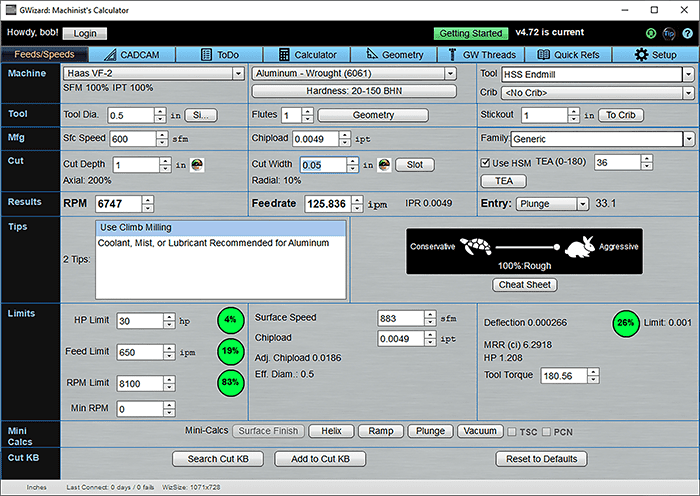Click the GW Threads bolt icon
This screenshot has height=496, width=700.
pyautogui.click(x=452, y=54)
